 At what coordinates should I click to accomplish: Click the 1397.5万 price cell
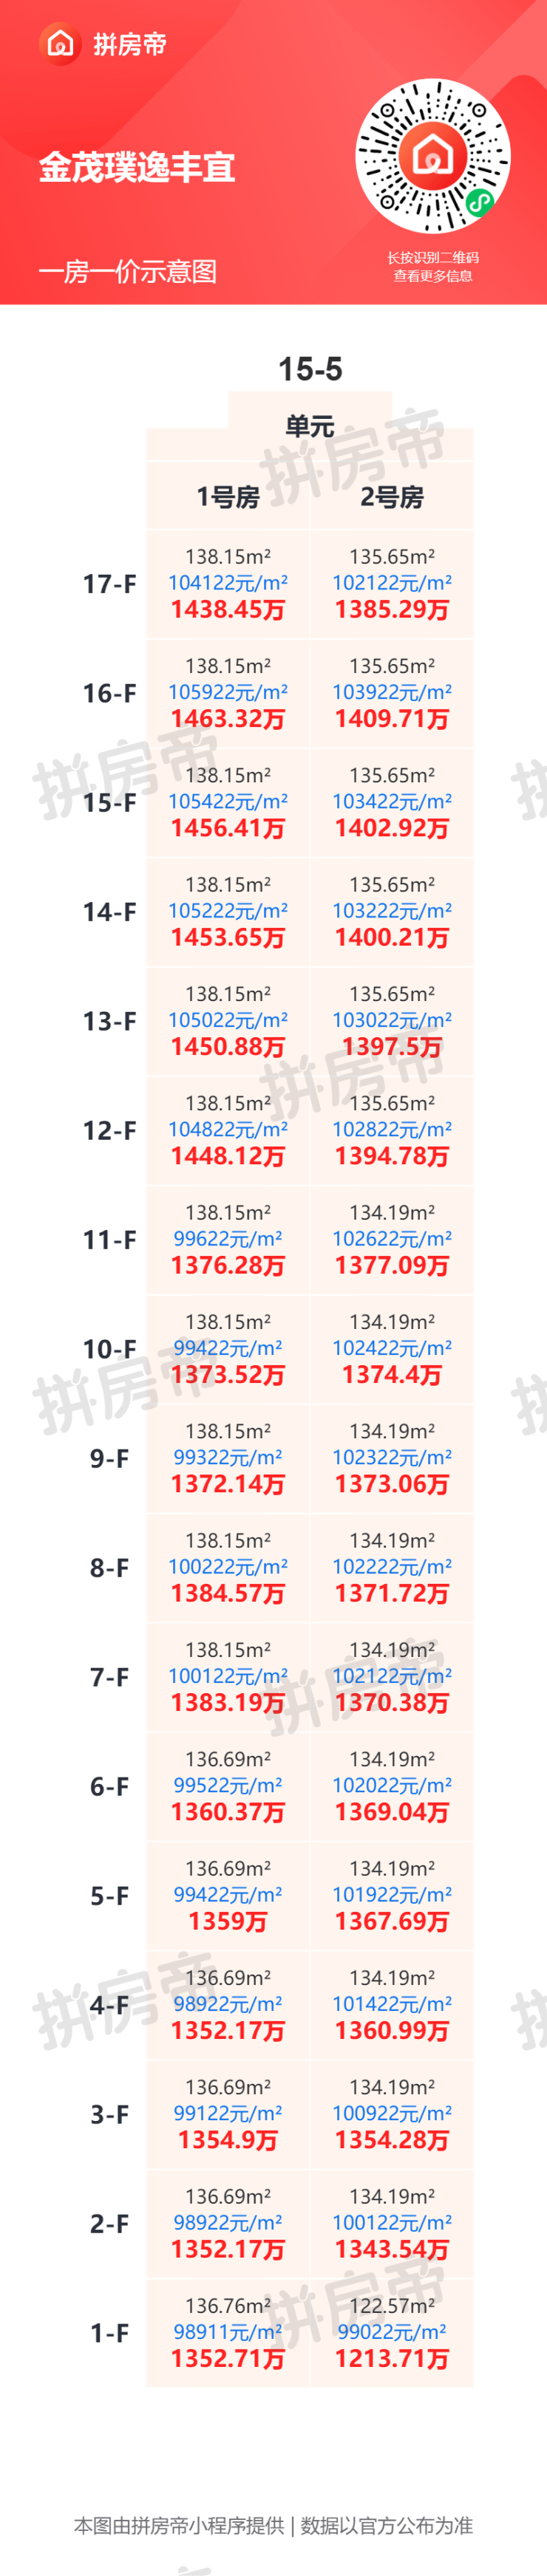click(392, 1046)
